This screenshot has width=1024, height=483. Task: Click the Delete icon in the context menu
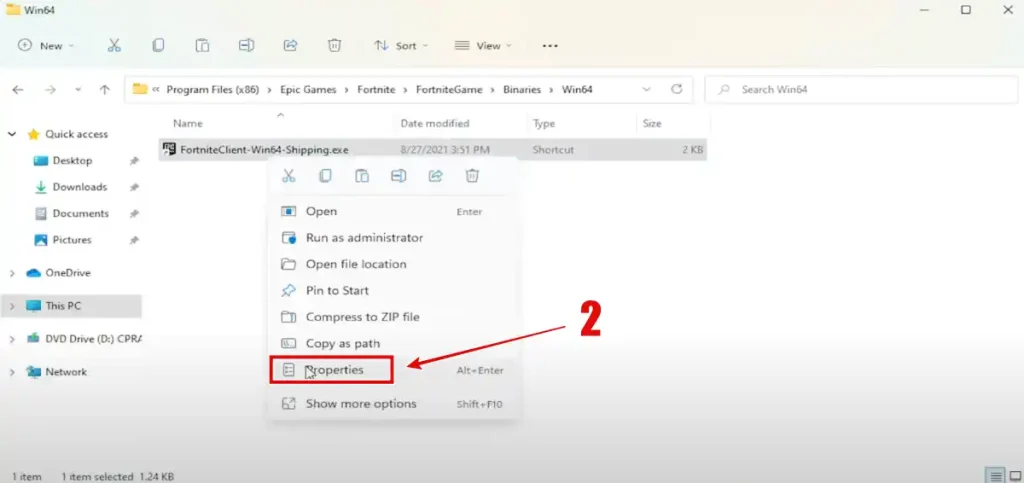[x=472, y=176]
